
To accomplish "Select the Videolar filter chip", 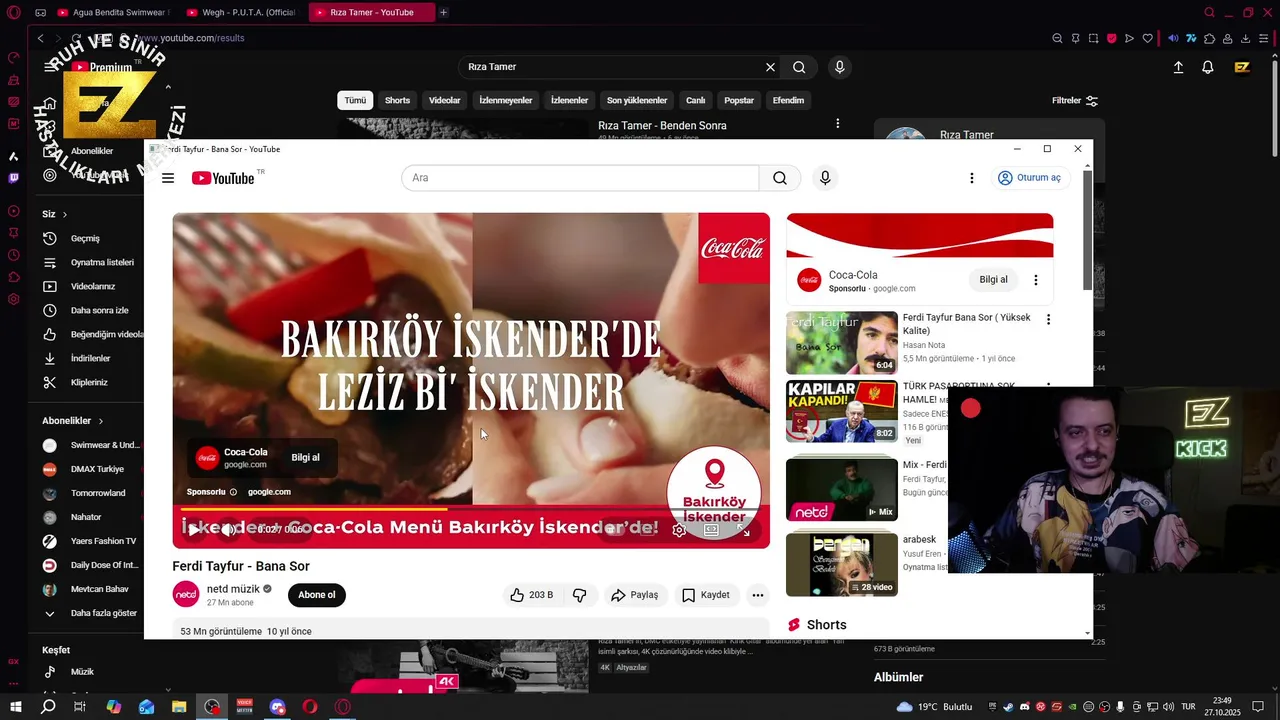I will (445, 100).
